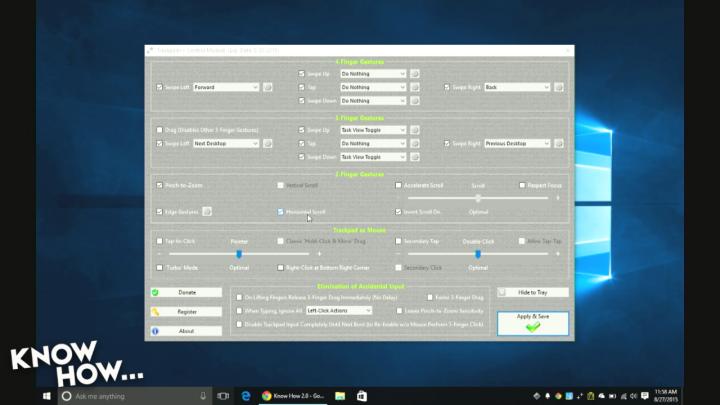The height and width of the screenshot is (405, 720).
Task: Click settings icon next to 4-finger Swipe Right
Action: point(558,87)
